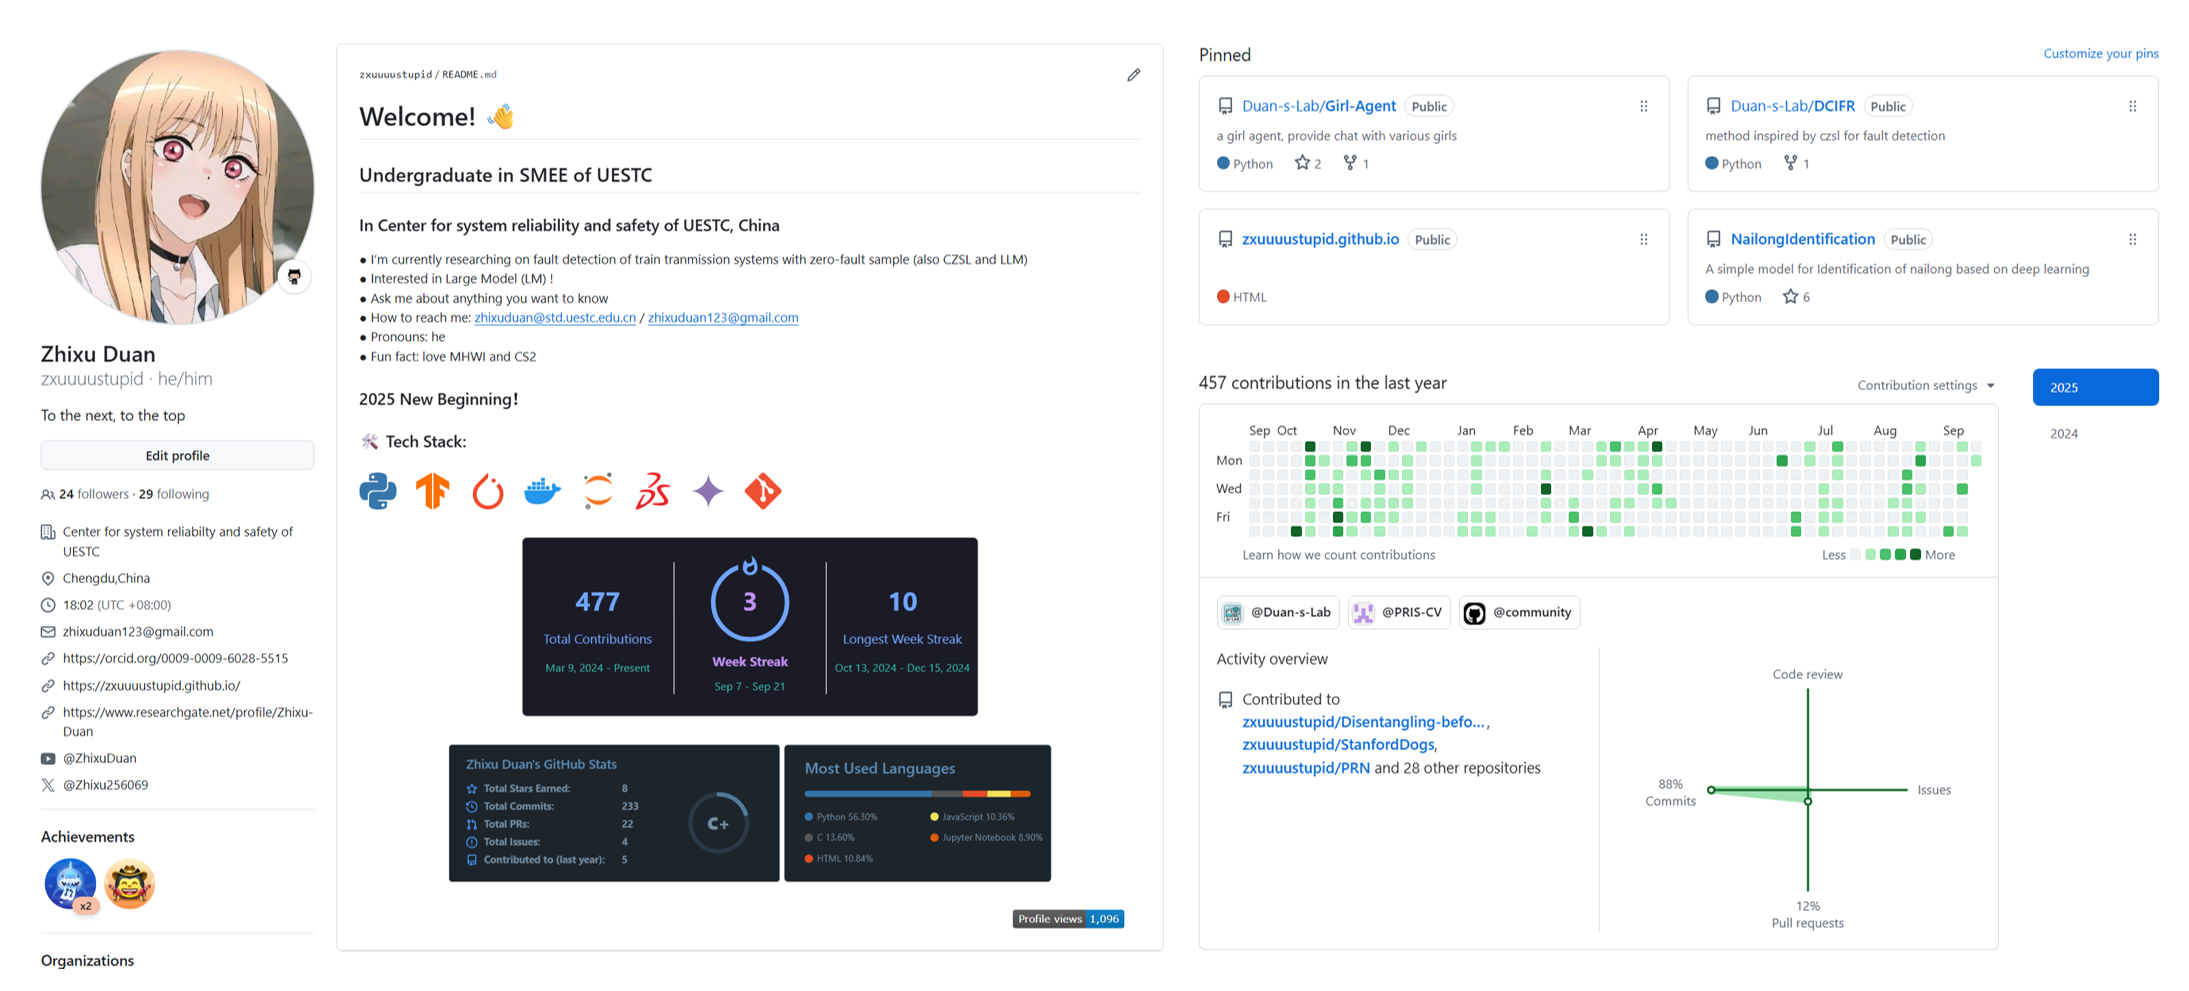Click the Docker whale icon

pyautogui.click(x=542, y=491)
